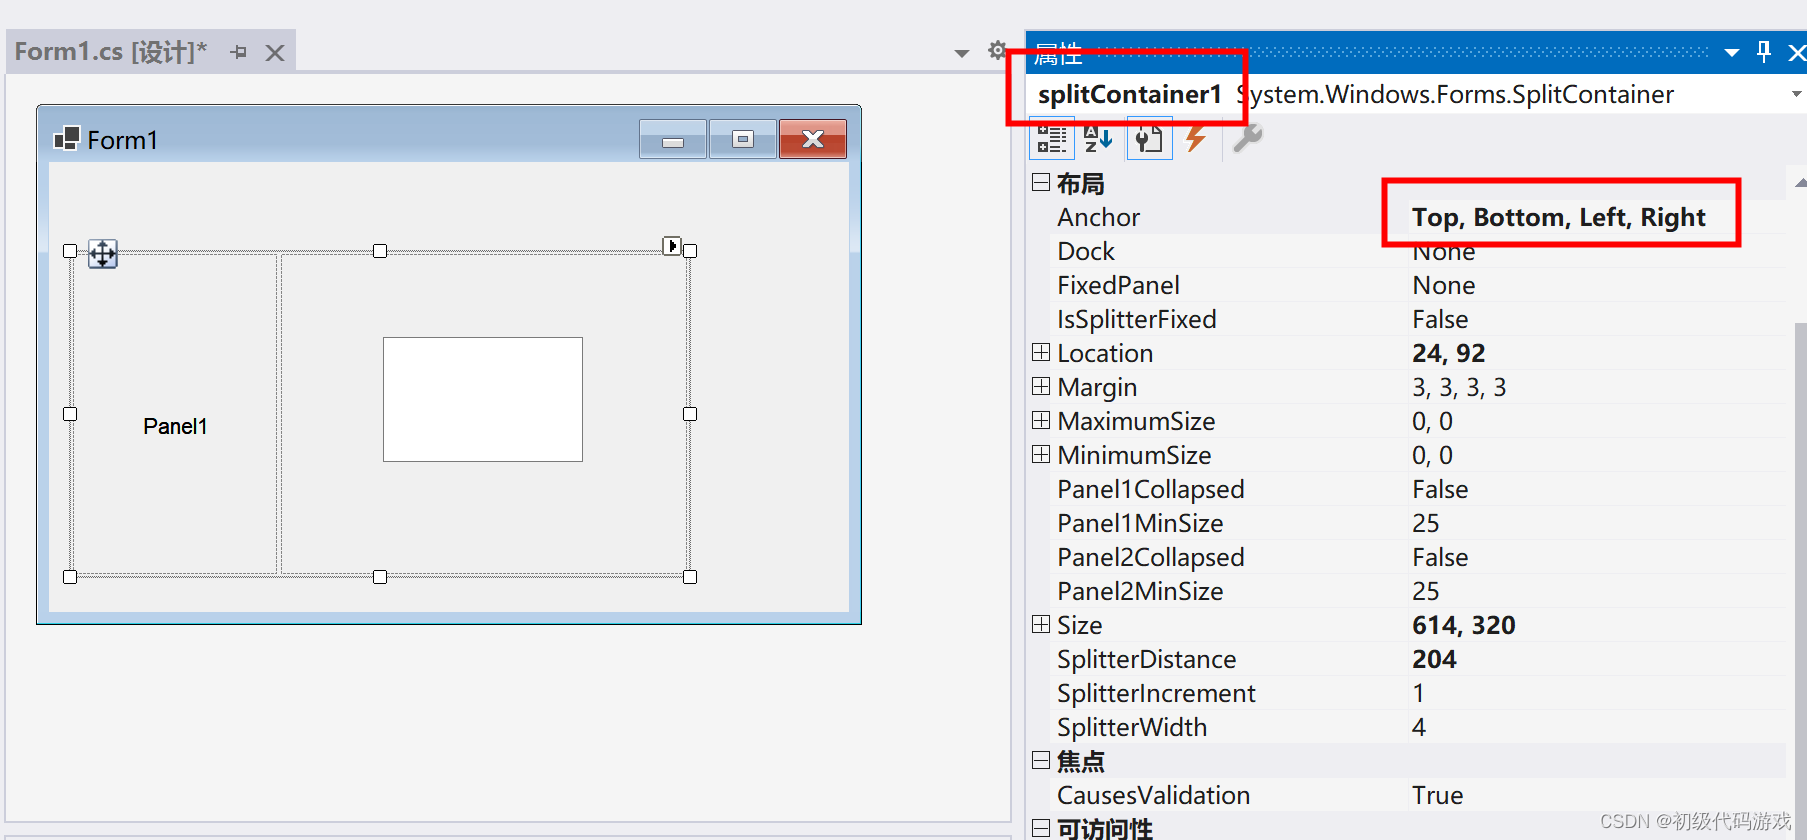This screenshot has width=1807, height=840.
Task: Sort properties alphabetically
Action: [1098, 139]
